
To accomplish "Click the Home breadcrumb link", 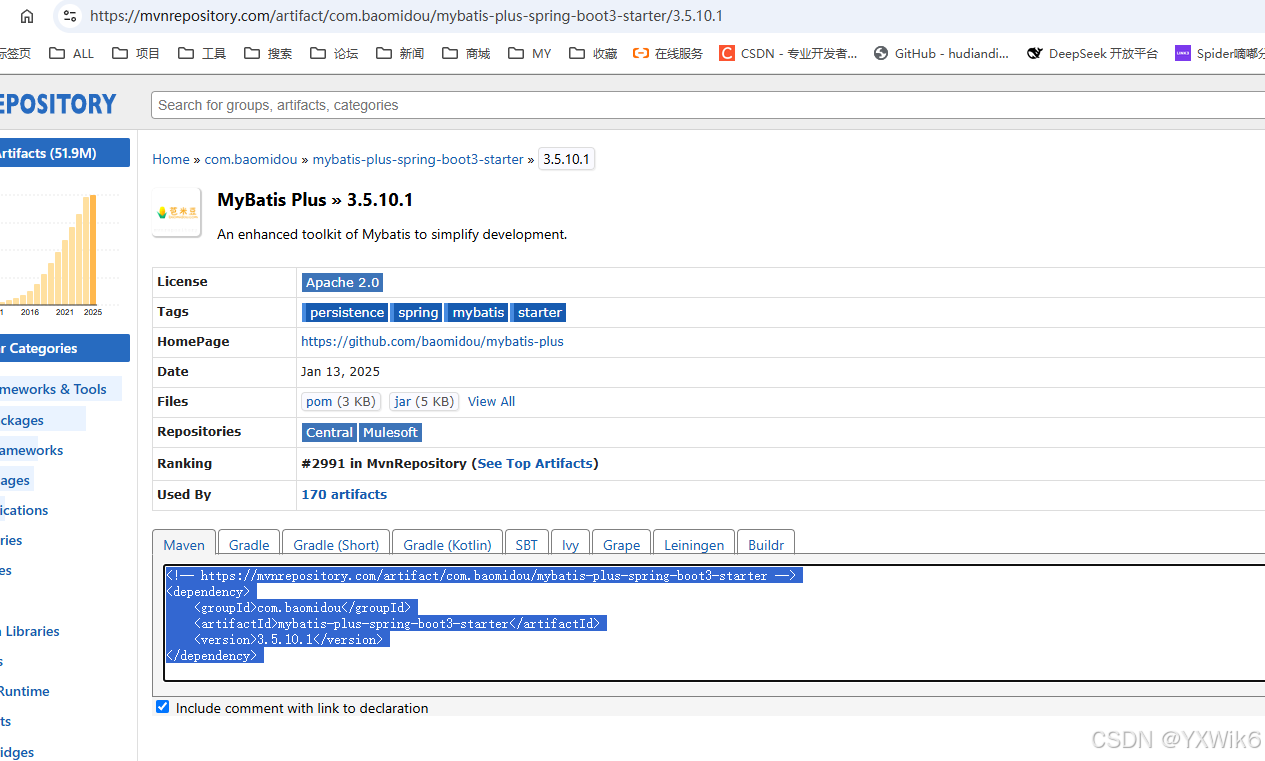I will 171,159.
